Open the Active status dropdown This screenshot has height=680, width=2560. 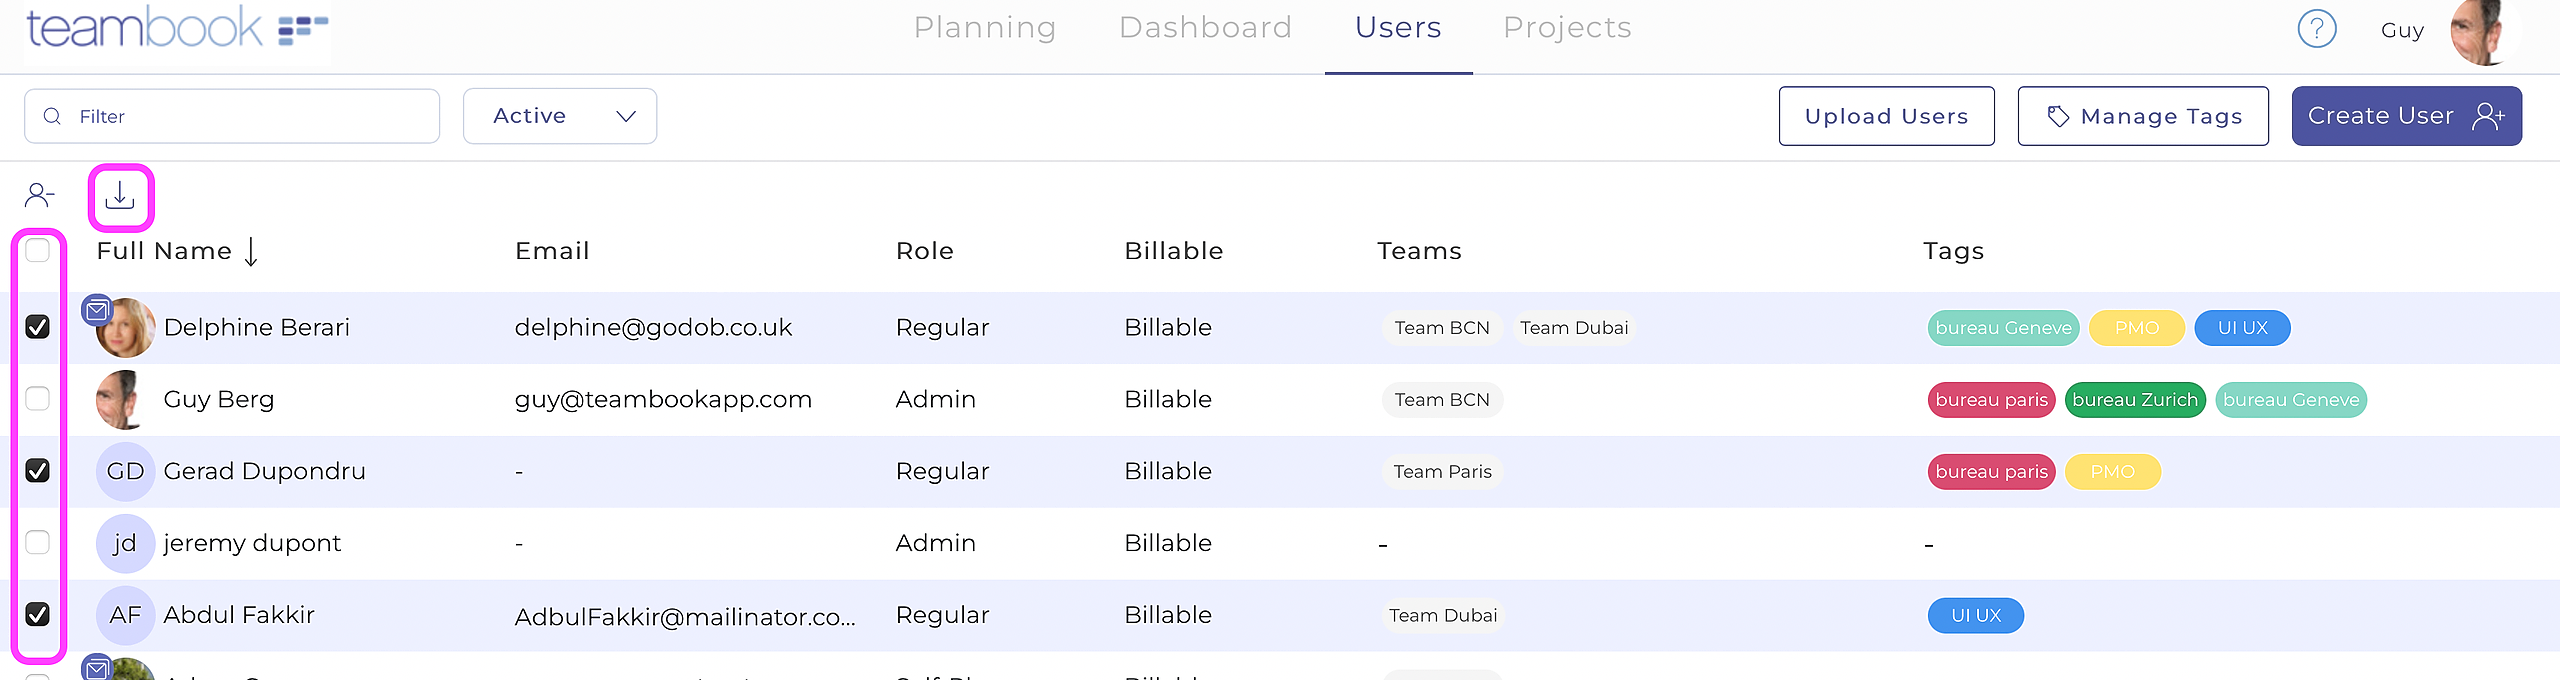coord(560,116)
